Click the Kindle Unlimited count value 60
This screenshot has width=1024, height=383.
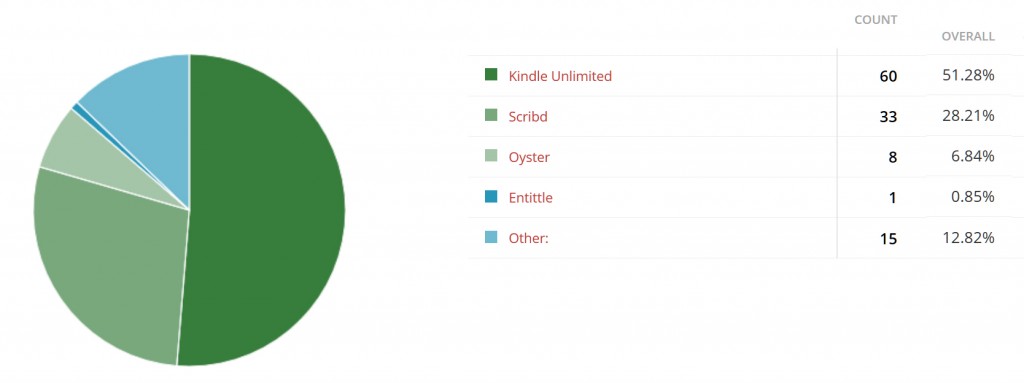point(888,76)
